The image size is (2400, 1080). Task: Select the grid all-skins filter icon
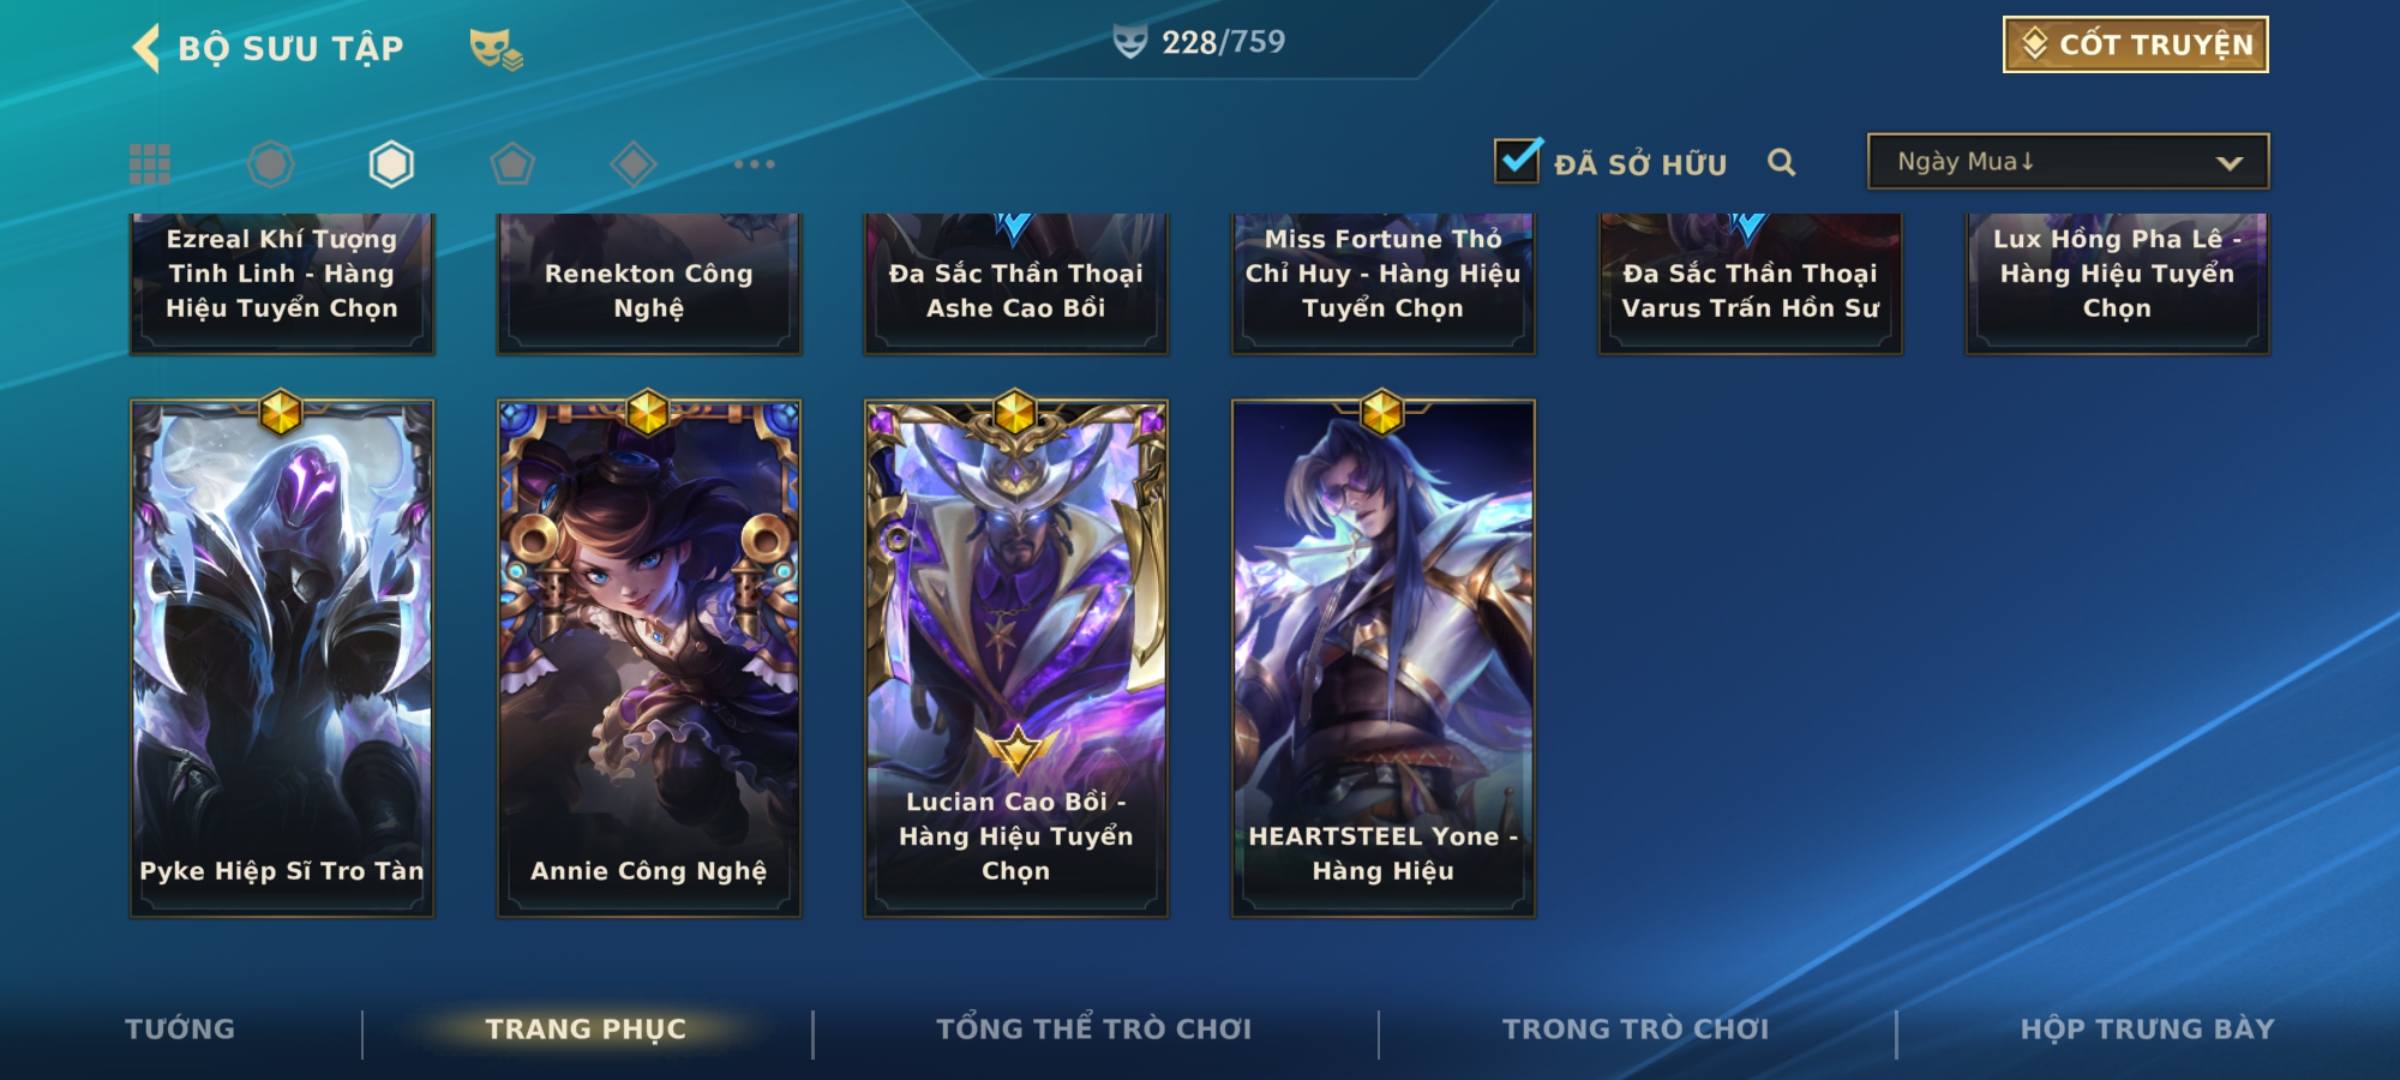[150, 164]
